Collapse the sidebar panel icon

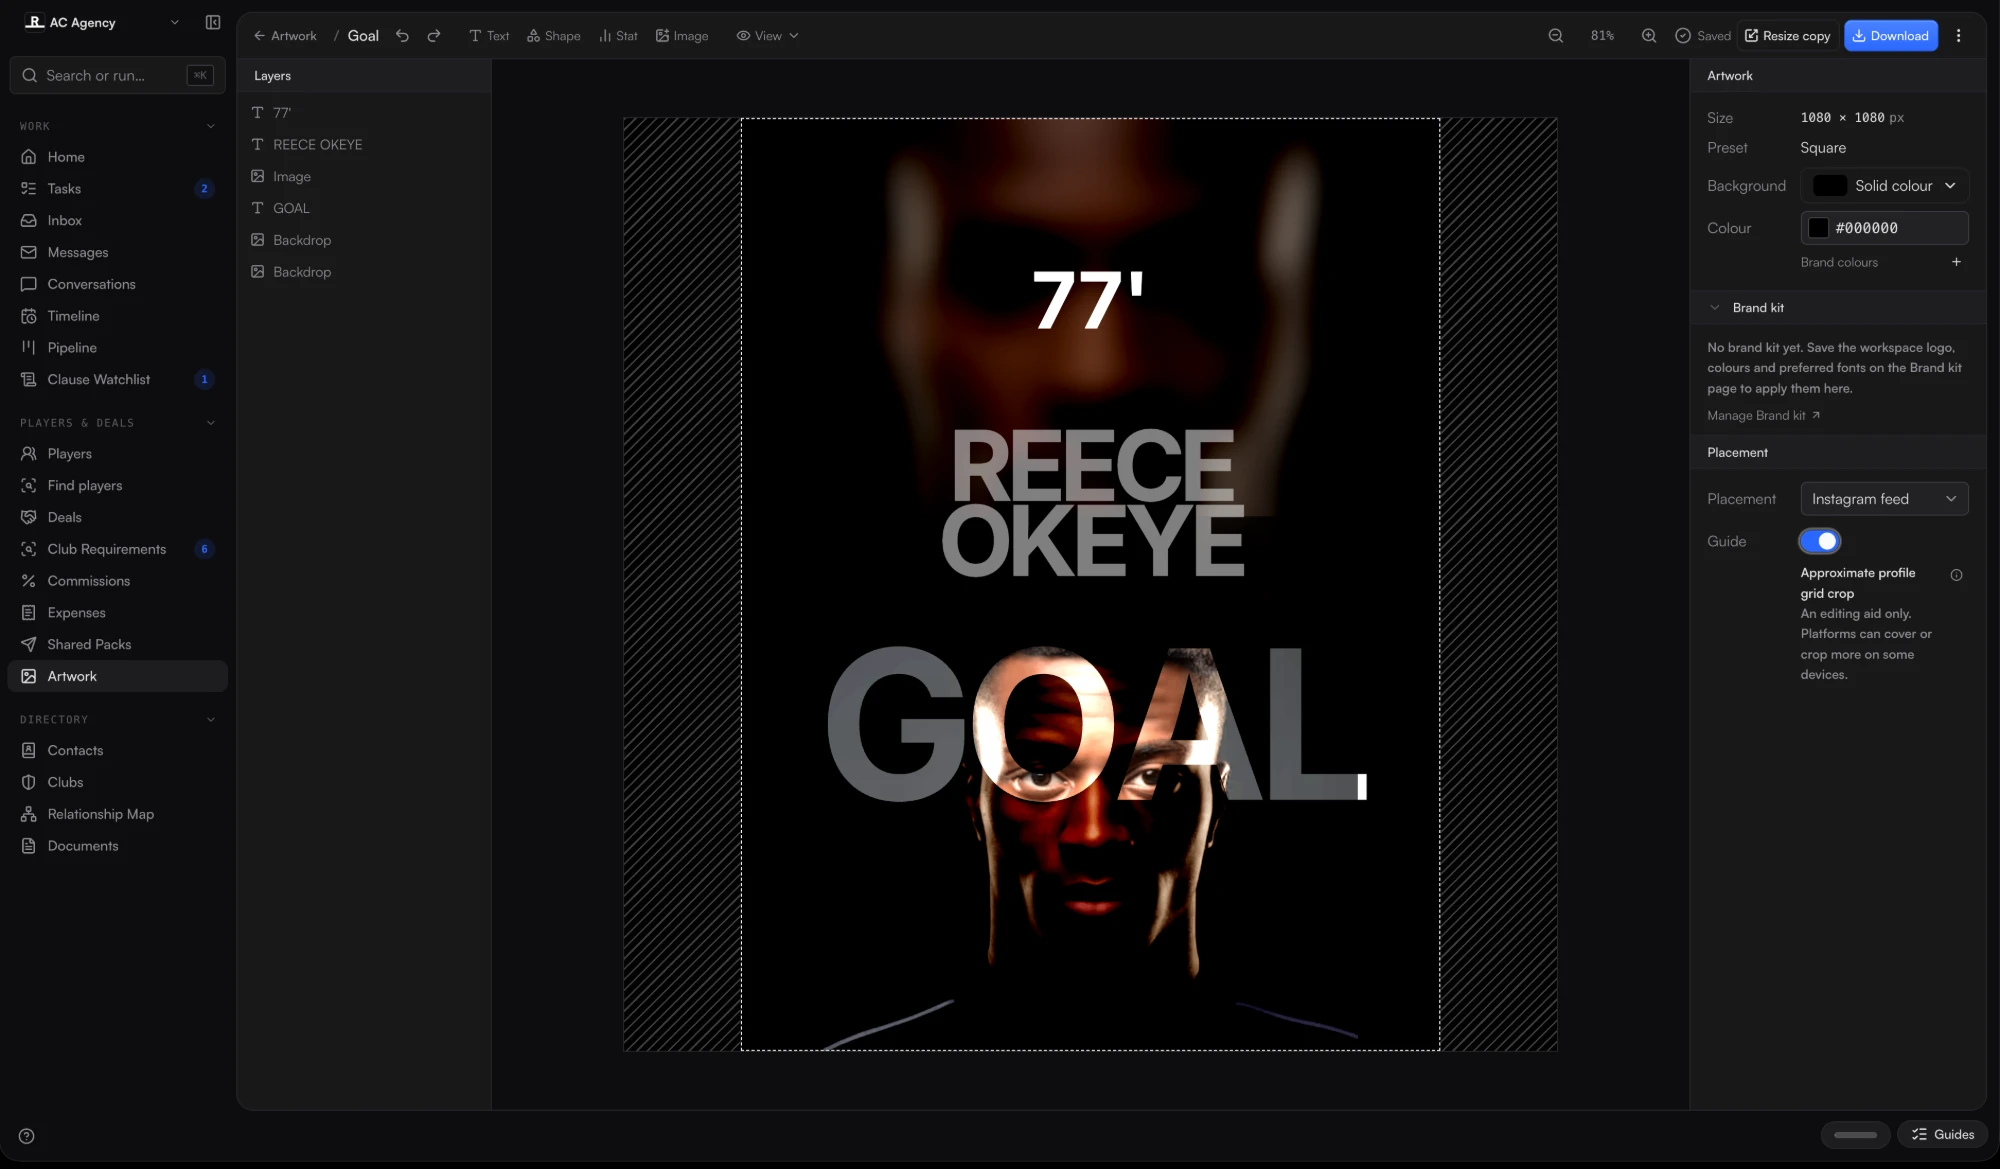(x=213, y=22)
